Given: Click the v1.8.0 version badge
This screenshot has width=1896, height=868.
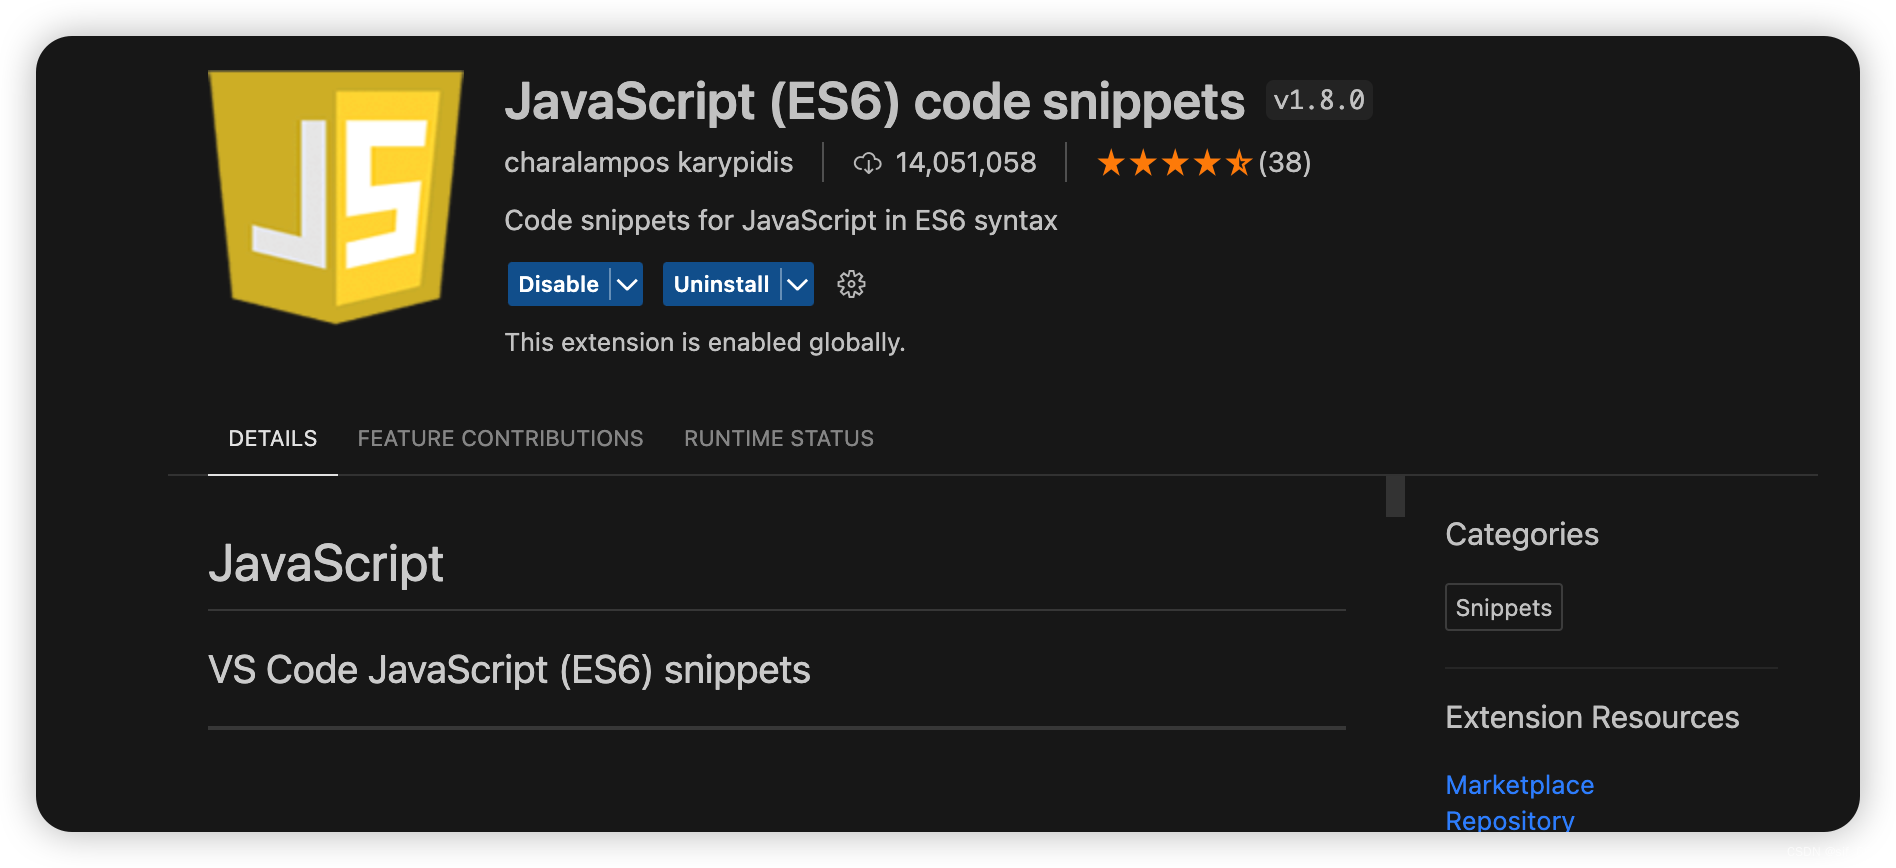Looking at the screenshot, I should pyautogui.click(x=1319, y=100).
